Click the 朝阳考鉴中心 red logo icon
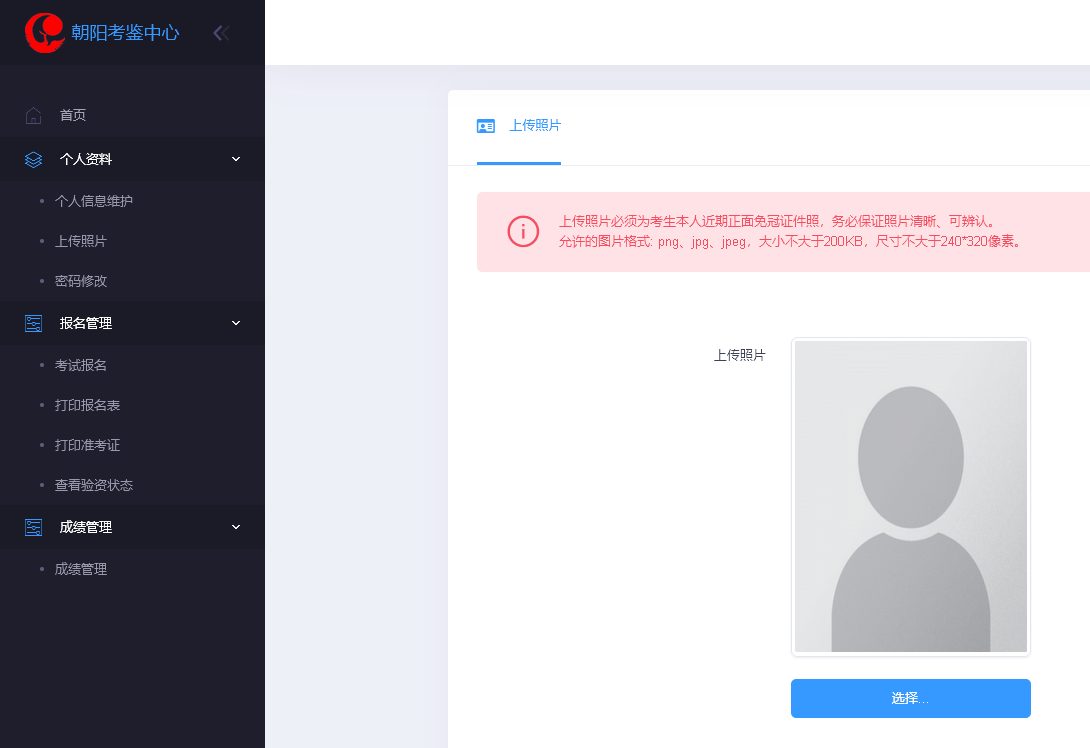Image resolution: width=1090 pixels, height=748 pixels. click(x=45, y=33)
